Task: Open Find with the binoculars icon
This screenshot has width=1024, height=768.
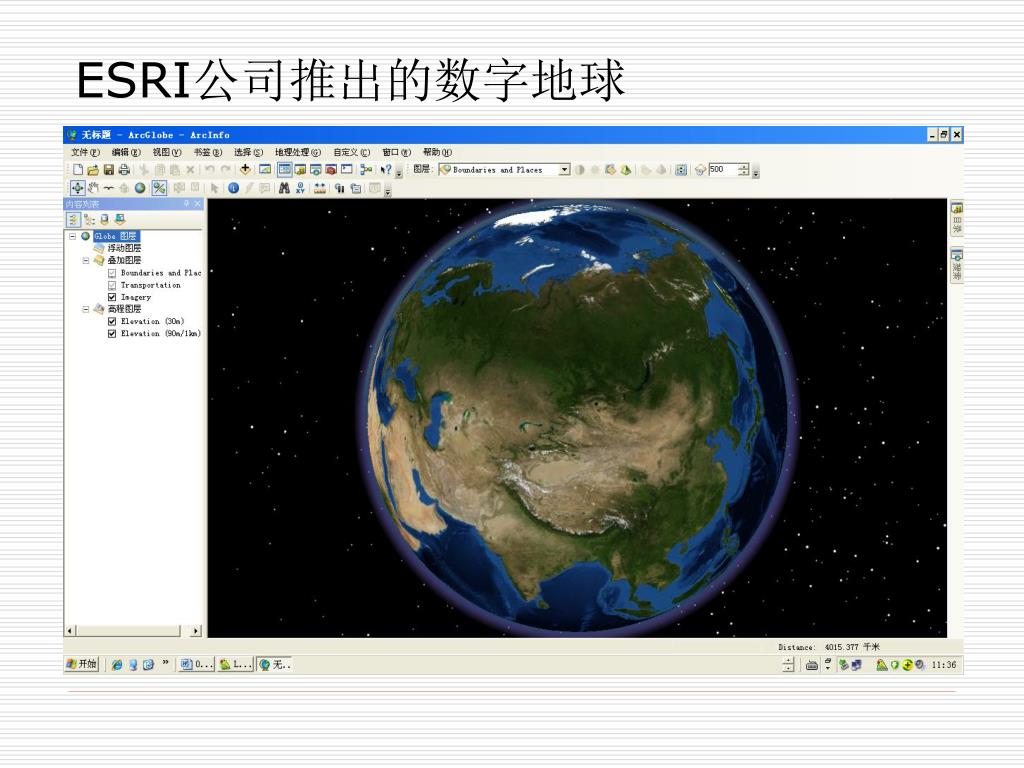Action: [284, 188]
